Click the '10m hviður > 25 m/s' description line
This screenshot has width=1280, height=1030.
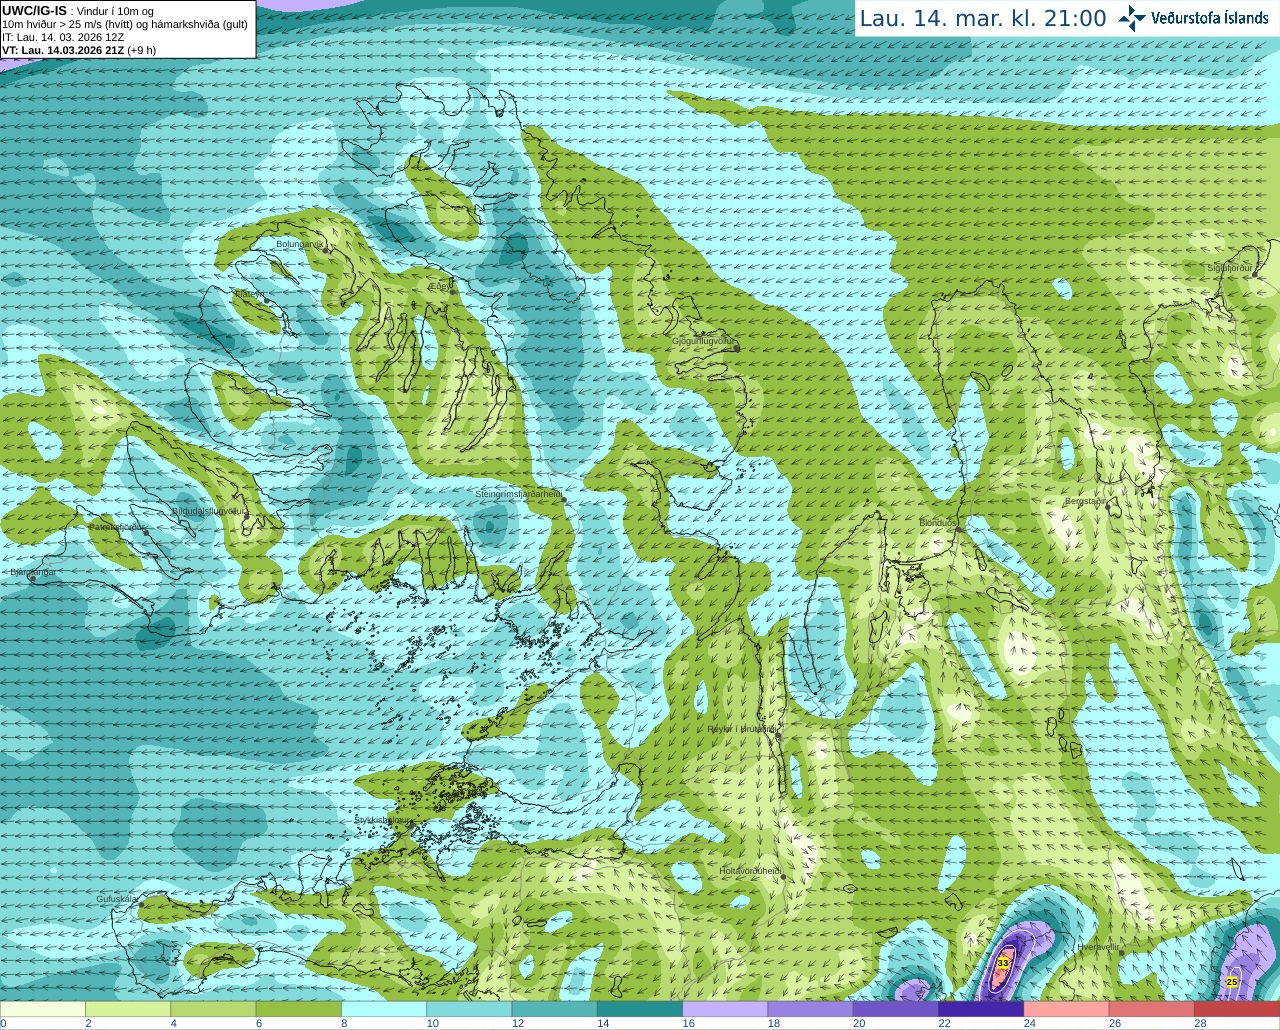(125, 24)
